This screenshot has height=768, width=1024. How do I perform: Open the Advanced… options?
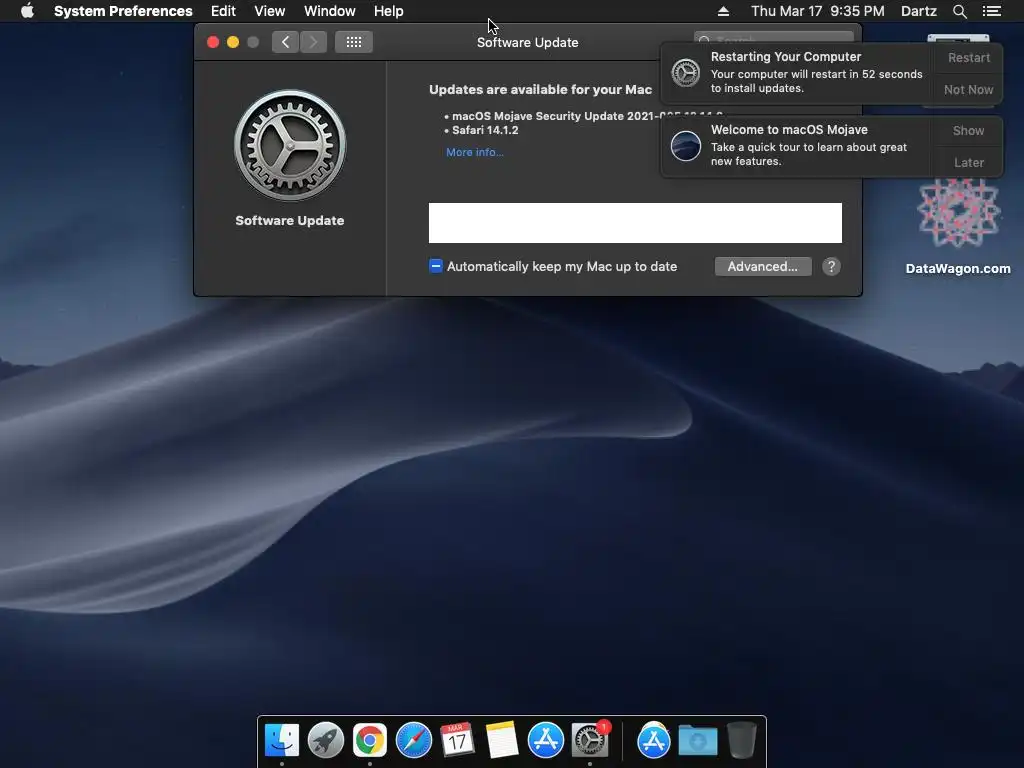pyautogui.click(x=763, y=266)
